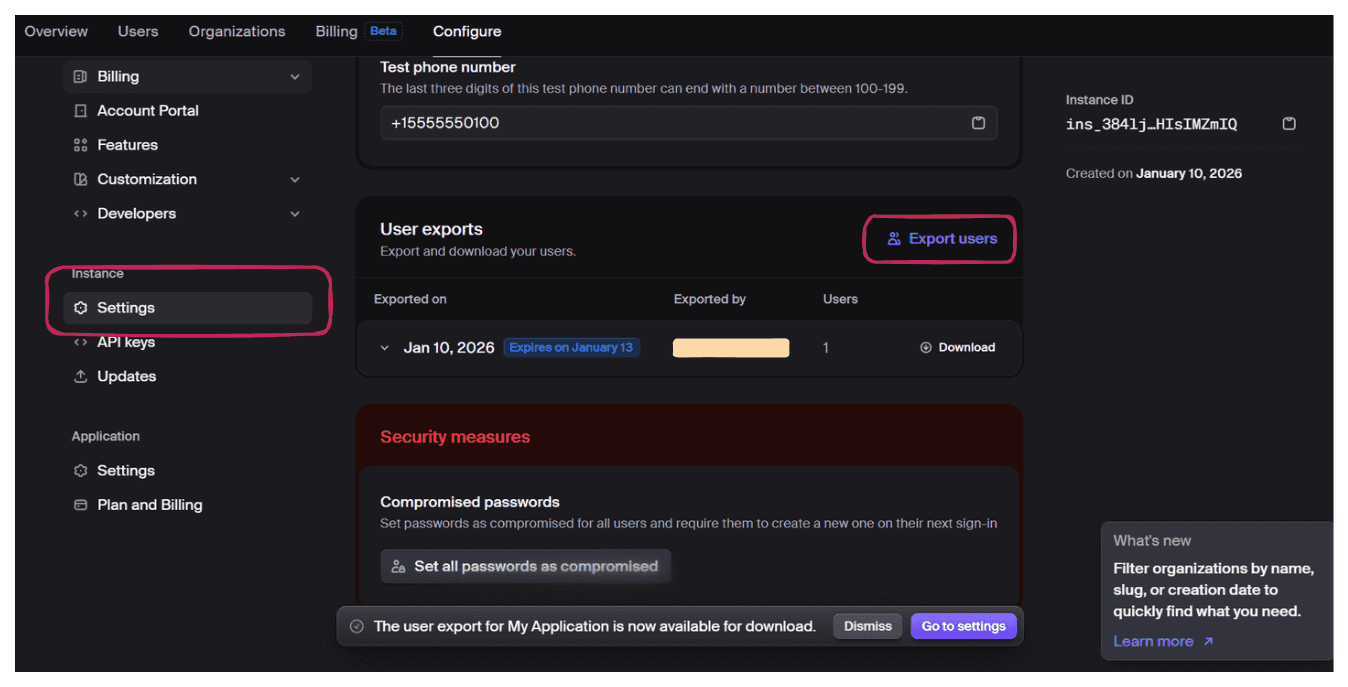Click the API keys code icon
The height and width of the screenshot is (687, 1348).
click(x=81, y=342)
